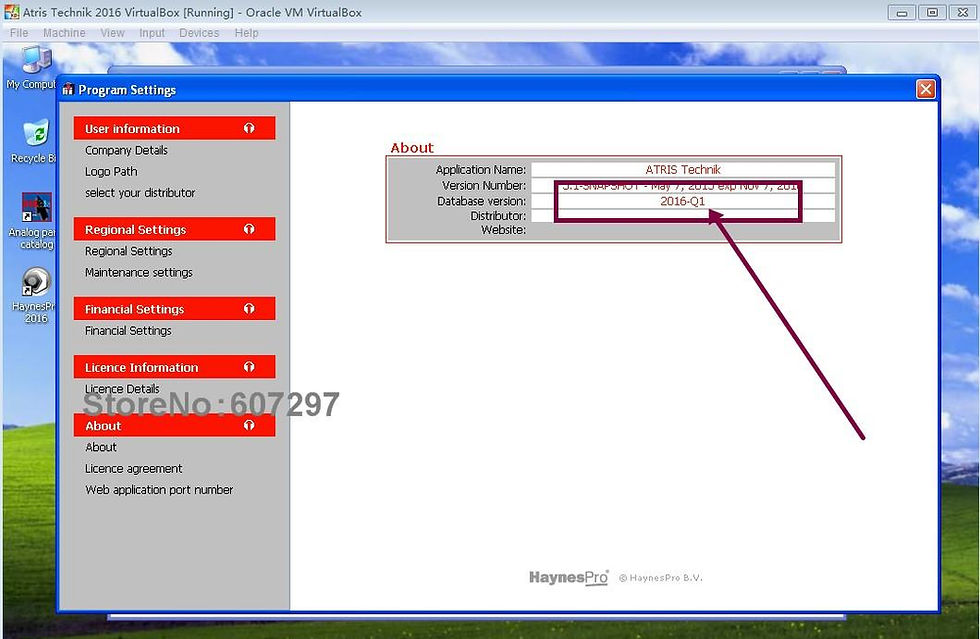This screenshot has width=980, height=639.
Task: Click the Version Number value field
Action: click(x=682, y=186)
